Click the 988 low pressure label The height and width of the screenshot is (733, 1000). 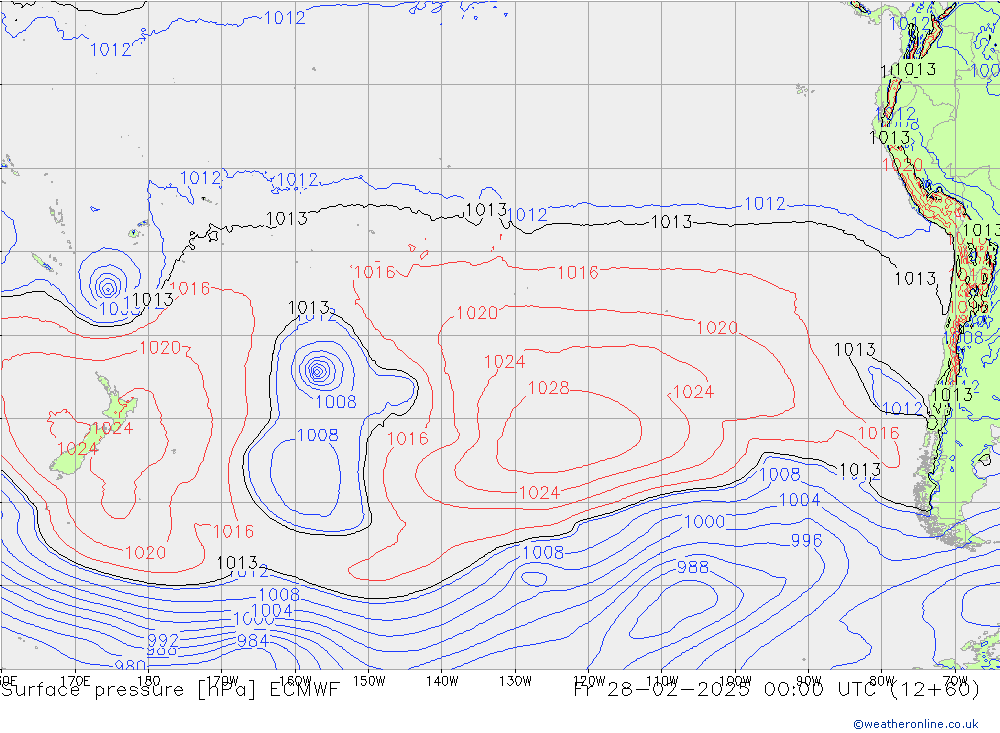click(692, 567)
